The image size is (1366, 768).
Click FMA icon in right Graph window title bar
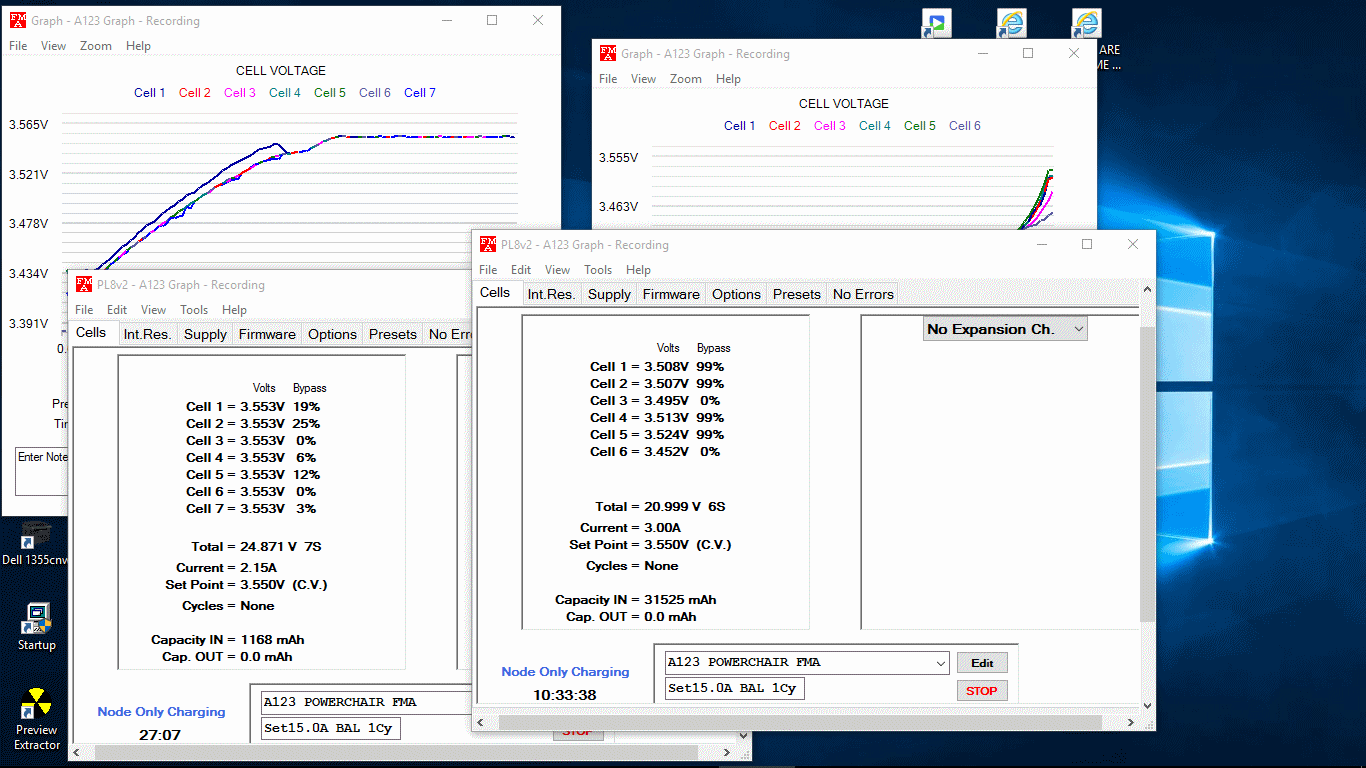pyautogui.click(x=608, y=54)
